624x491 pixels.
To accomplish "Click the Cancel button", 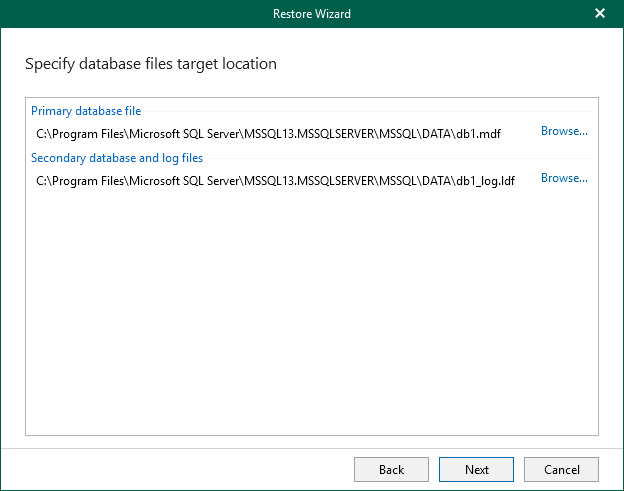I will point(561,469).
